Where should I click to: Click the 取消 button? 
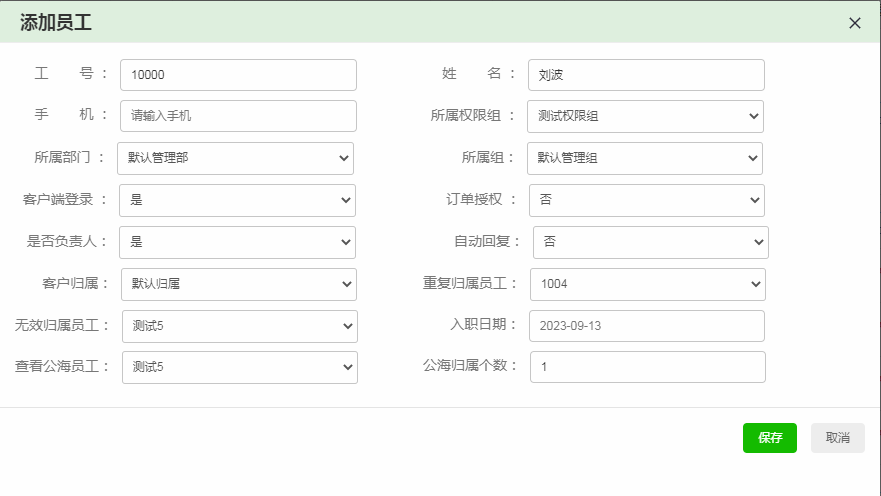pyautogui.click(x=837, y=438)
